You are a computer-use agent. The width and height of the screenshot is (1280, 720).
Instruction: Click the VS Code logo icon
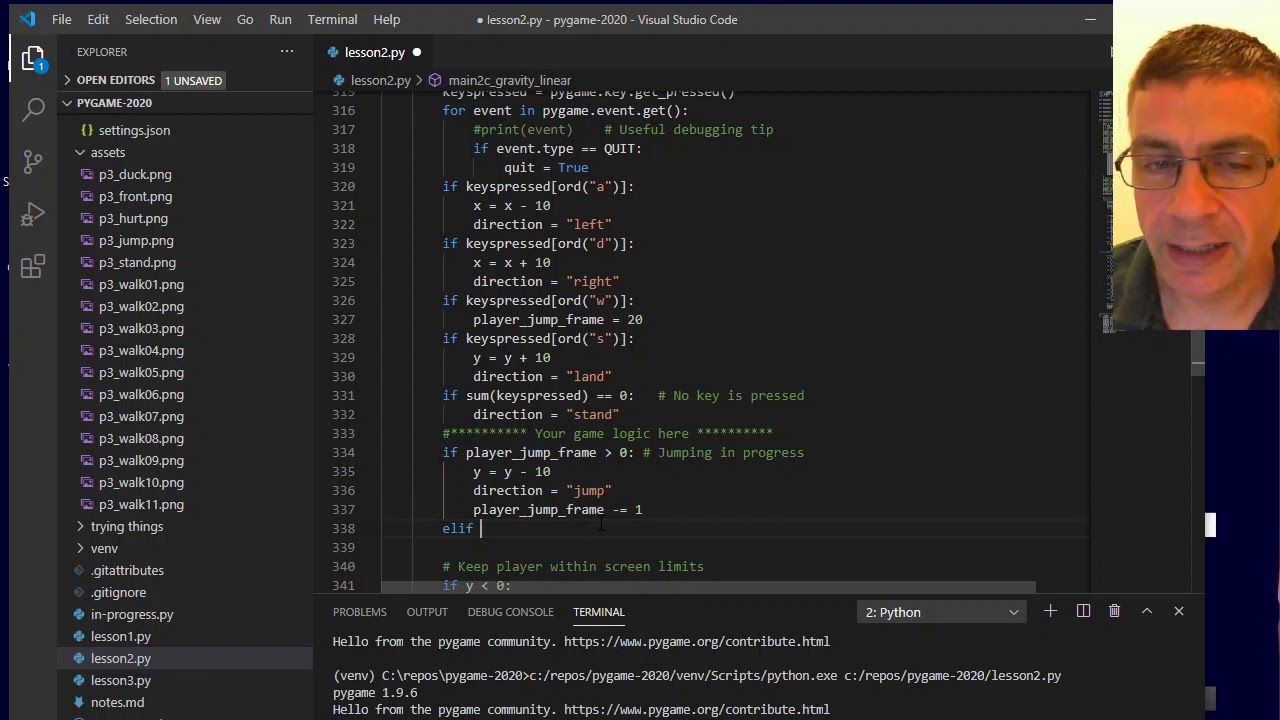pyautogui.click(x=26, y=19)
